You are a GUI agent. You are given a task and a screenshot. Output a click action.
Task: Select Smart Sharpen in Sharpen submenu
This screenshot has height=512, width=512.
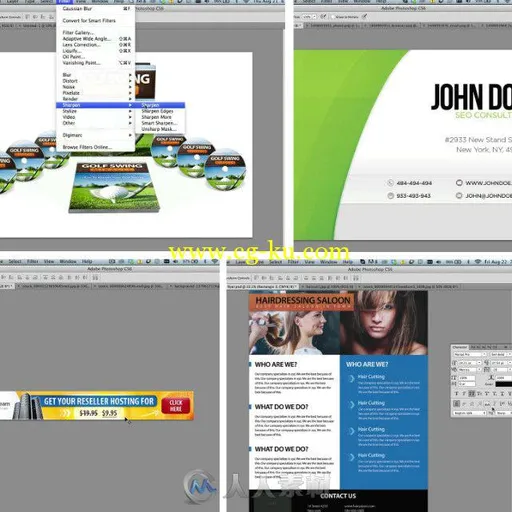tap(160, 123)
